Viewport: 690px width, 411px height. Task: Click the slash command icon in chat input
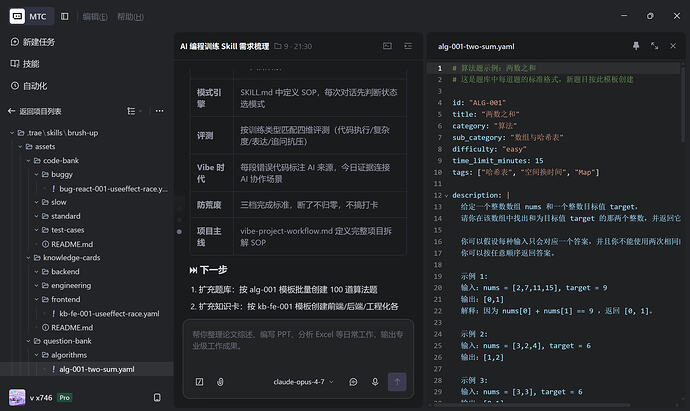[x=199, y=382]
